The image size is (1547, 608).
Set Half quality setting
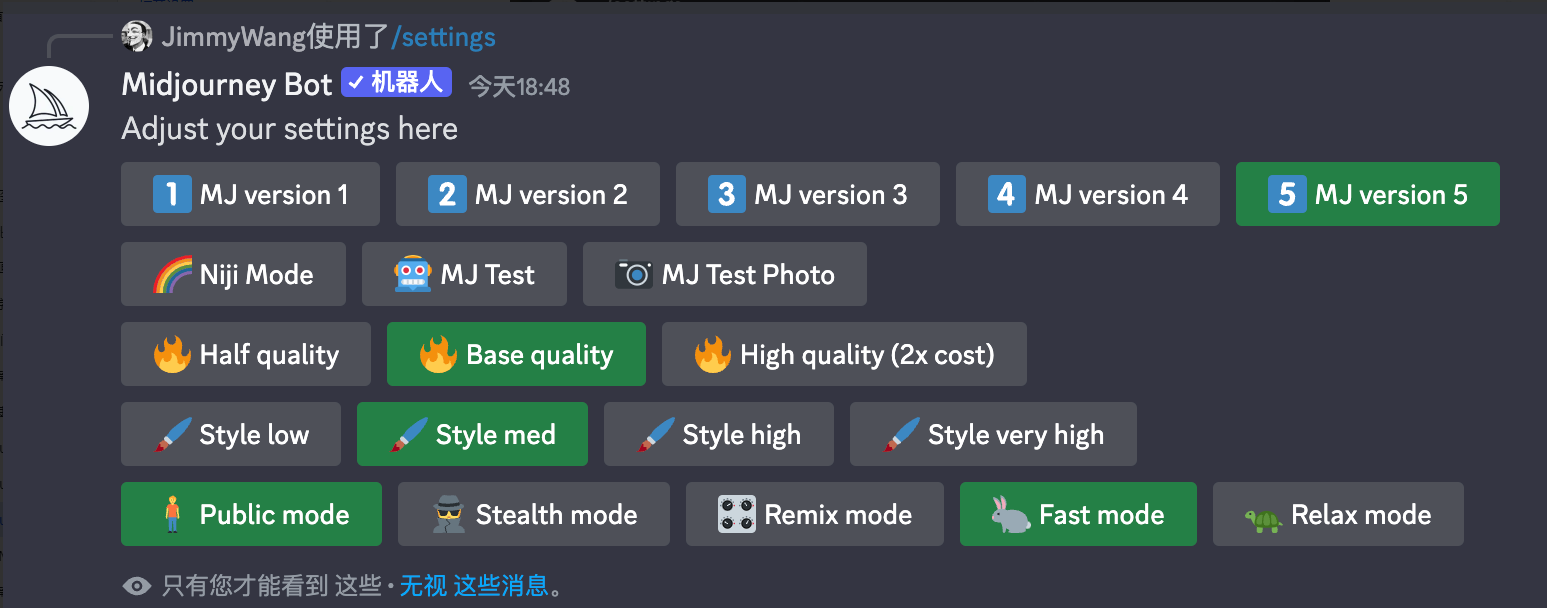click(x=246, y=354)
